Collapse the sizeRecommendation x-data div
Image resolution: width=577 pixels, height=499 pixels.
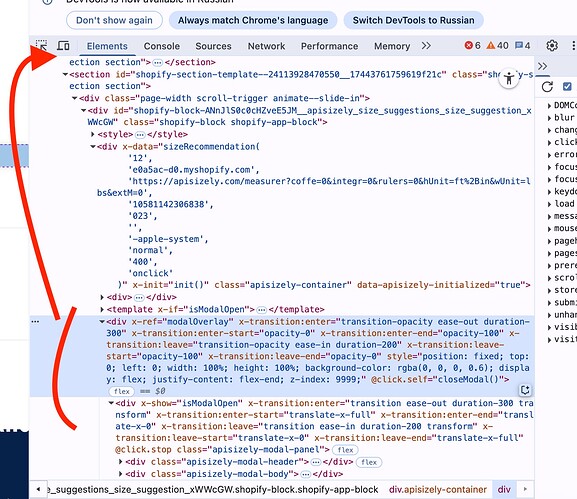(x=93, y=146)
